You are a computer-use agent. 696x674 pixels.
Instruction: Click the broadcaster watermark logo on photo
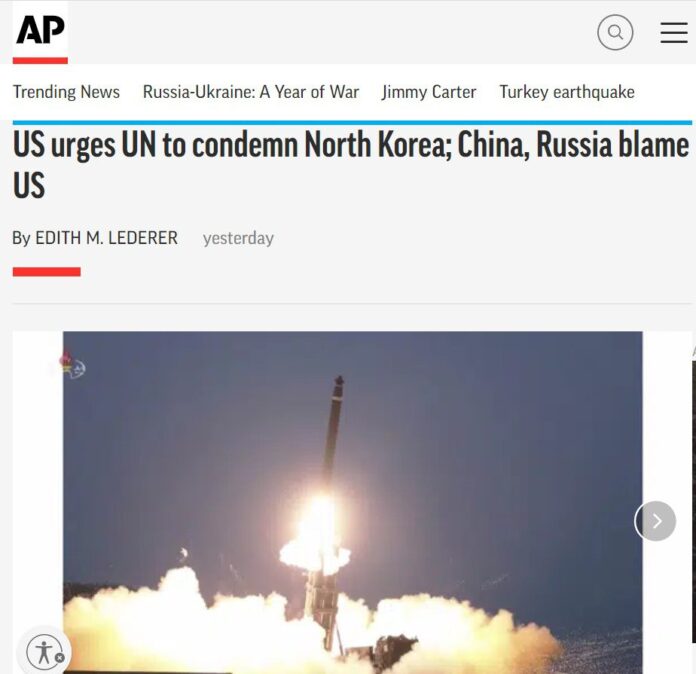[72, 365]
